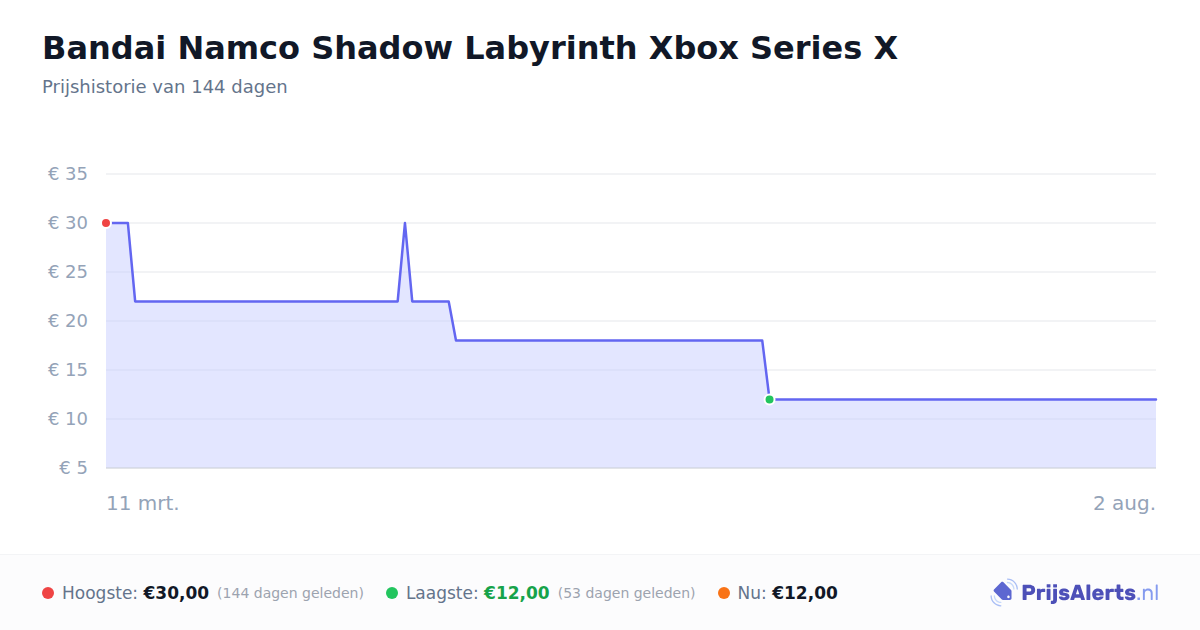Click the price spike peak on the line
The image size is (1200, 630).
[x=404, y=223]
